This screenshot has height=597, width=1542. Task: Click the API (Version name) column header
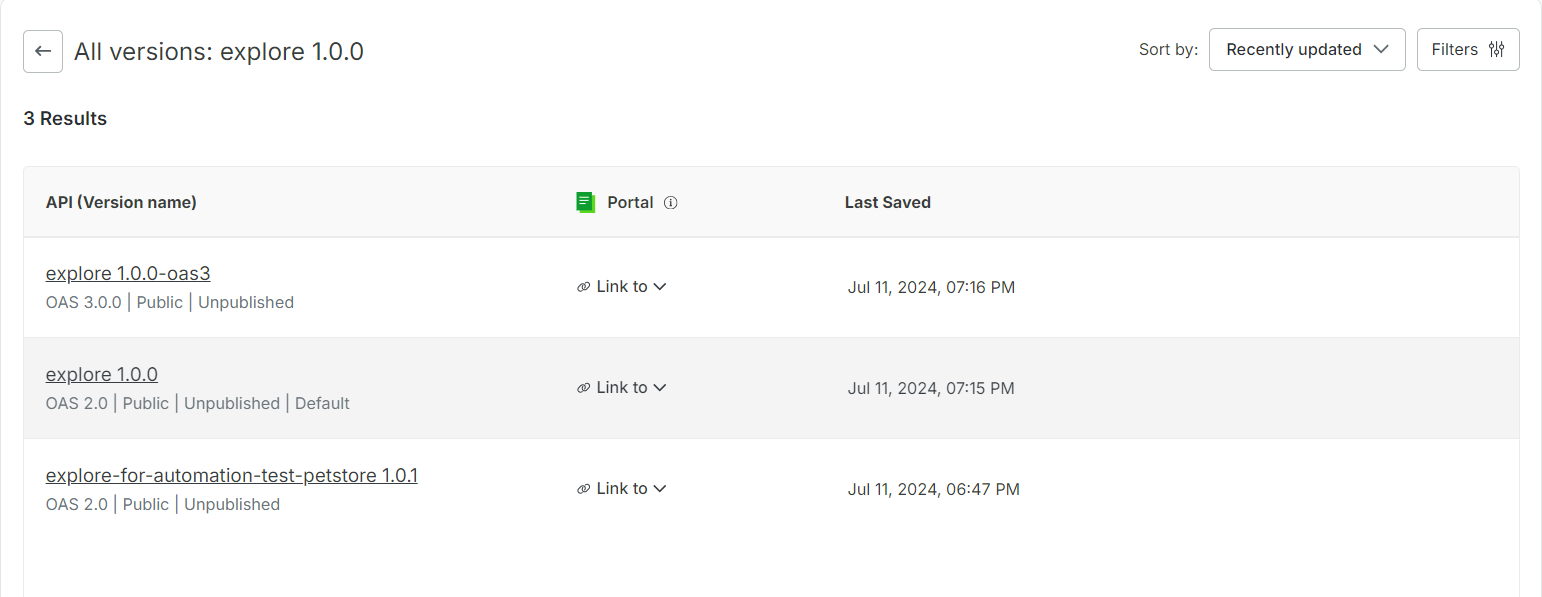[121, 202]
